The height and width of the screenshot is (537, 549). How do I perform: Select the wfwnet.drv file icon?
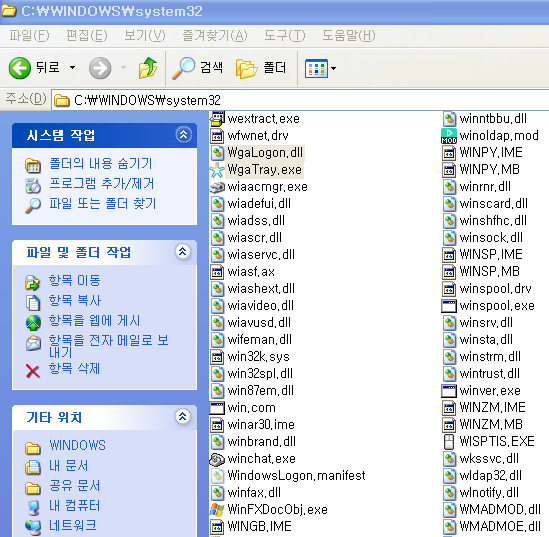coord(217,136)
